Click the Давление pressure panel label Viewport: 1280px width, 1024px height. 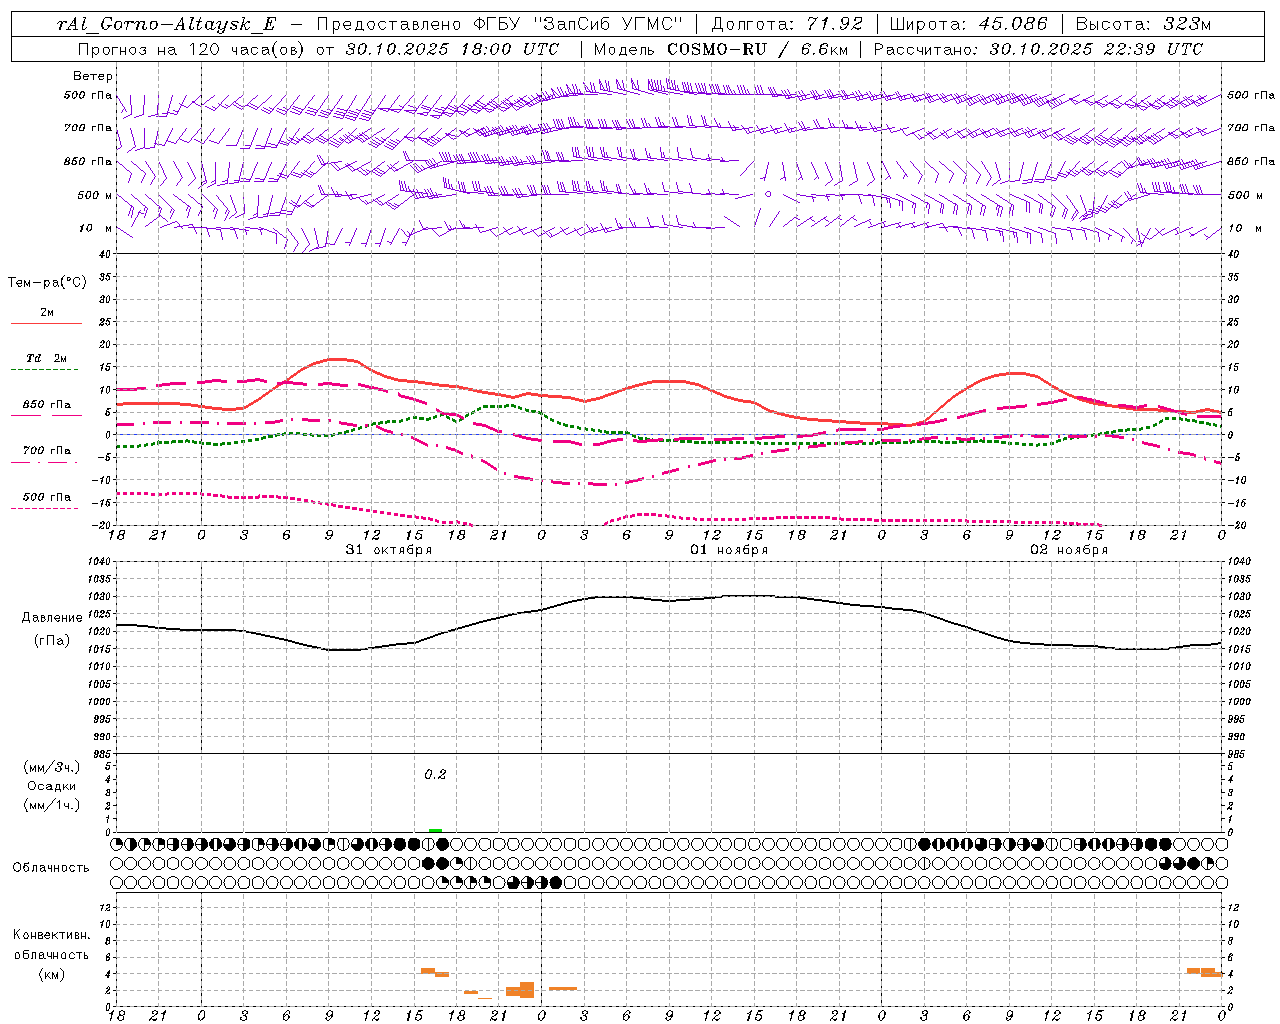[52, 618]
